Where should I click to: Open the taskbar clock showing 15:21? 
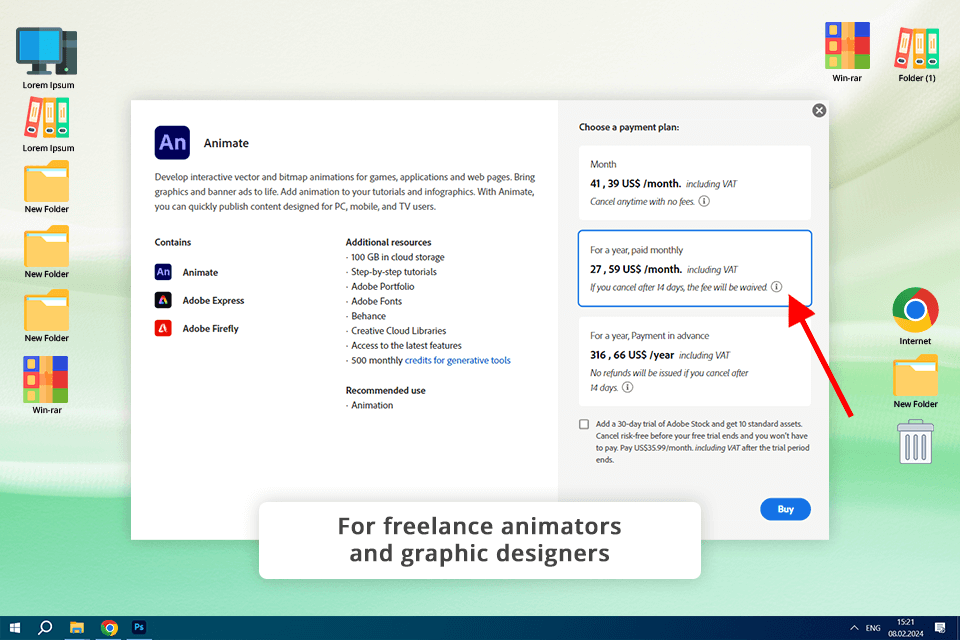coord(906,628)
